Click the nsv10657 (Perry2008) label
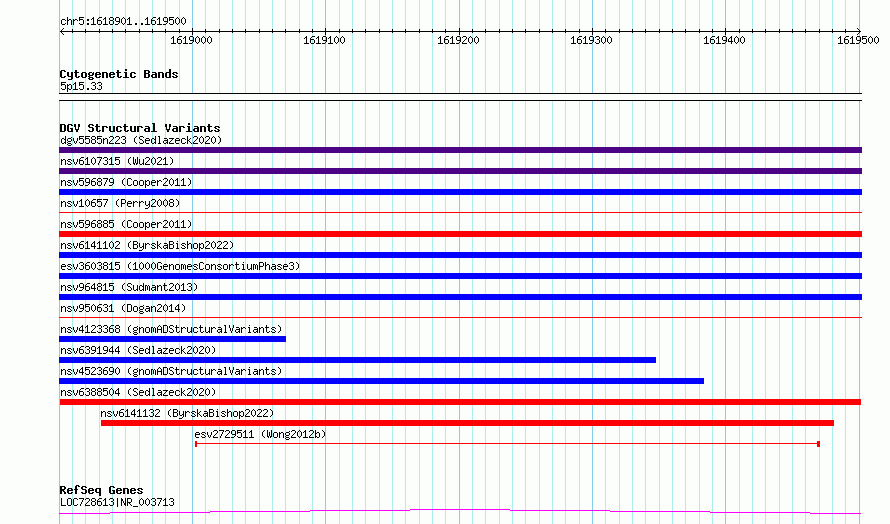The height and width of the screenshot is (524, 890). (120, 203)
